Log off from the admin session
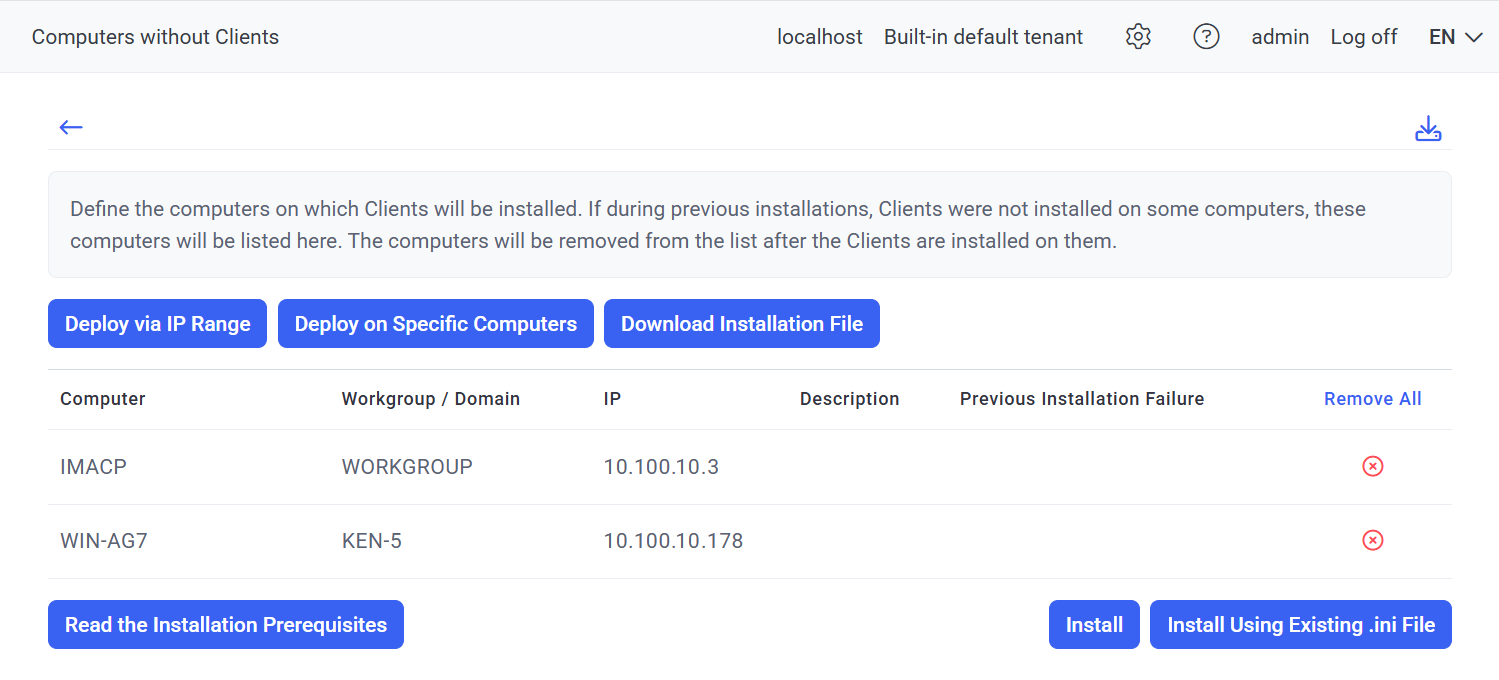The width and height of the screenshot is (1499, 680). tap(1363, 37)
